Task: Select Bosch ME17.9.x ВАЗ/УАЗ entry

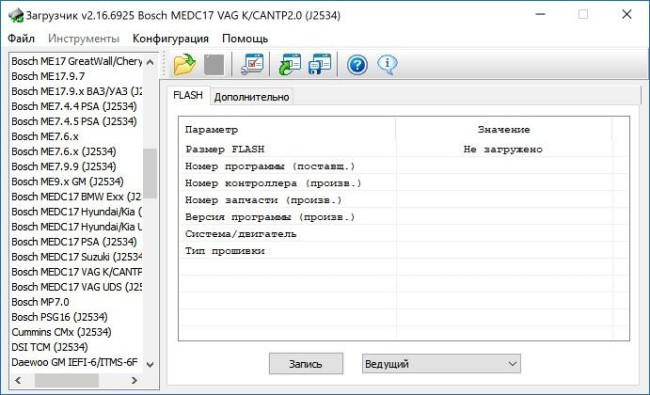Action: (x=77, y=91)
